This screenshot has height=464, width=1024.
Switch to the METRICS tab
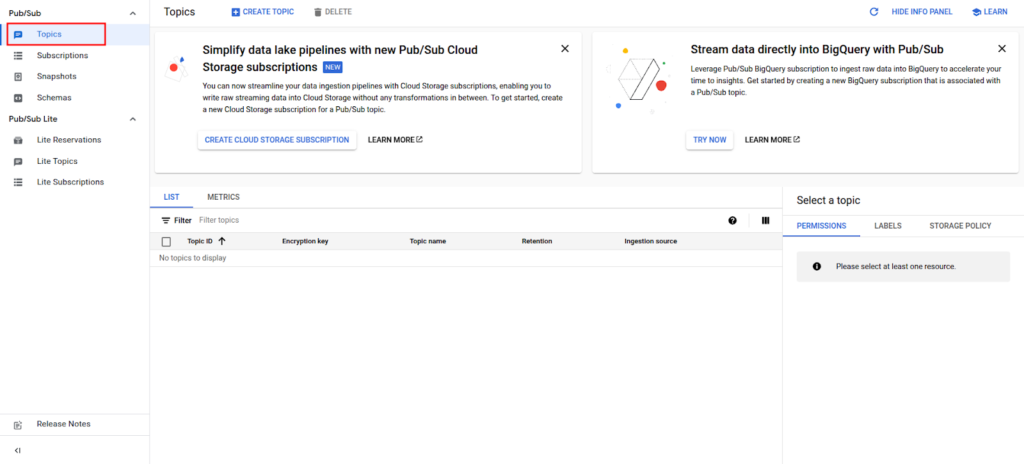pos(223,197)
